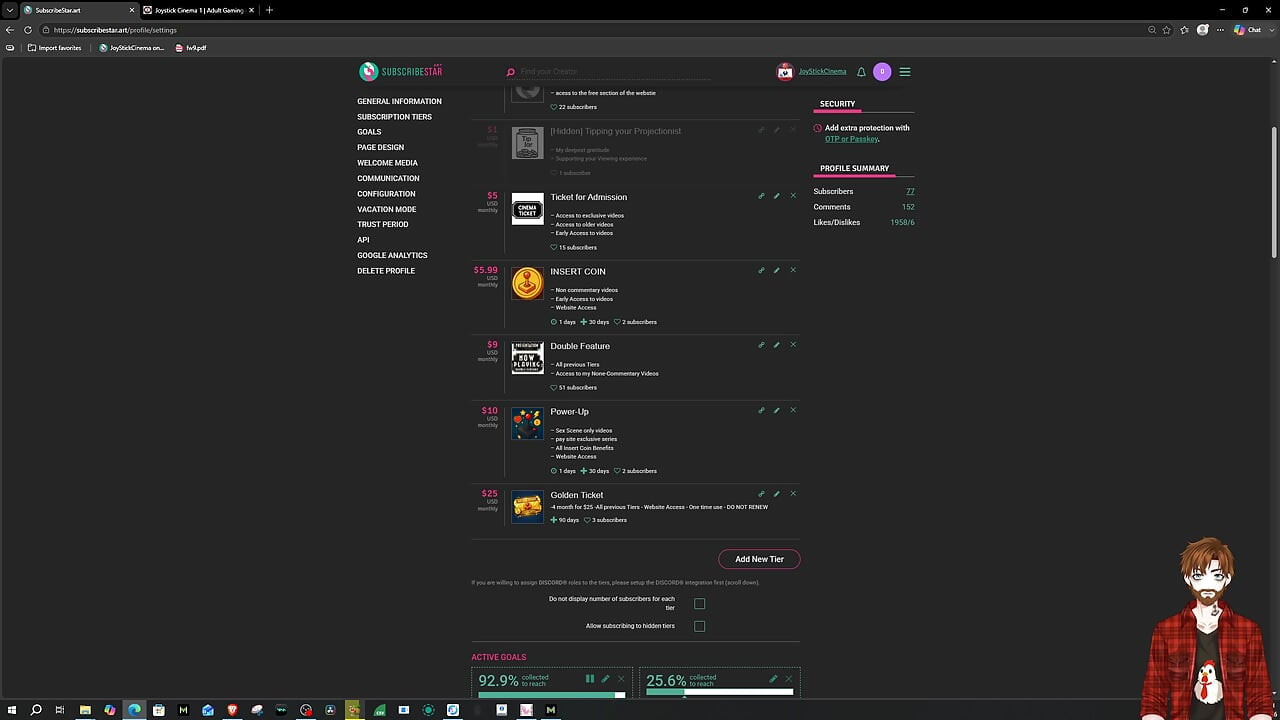Image resolution: width=1280 pixels, height=720 pixels.
Task: Edit the Ticket for Admission tier pencil icon
Action: coord(777,196)
